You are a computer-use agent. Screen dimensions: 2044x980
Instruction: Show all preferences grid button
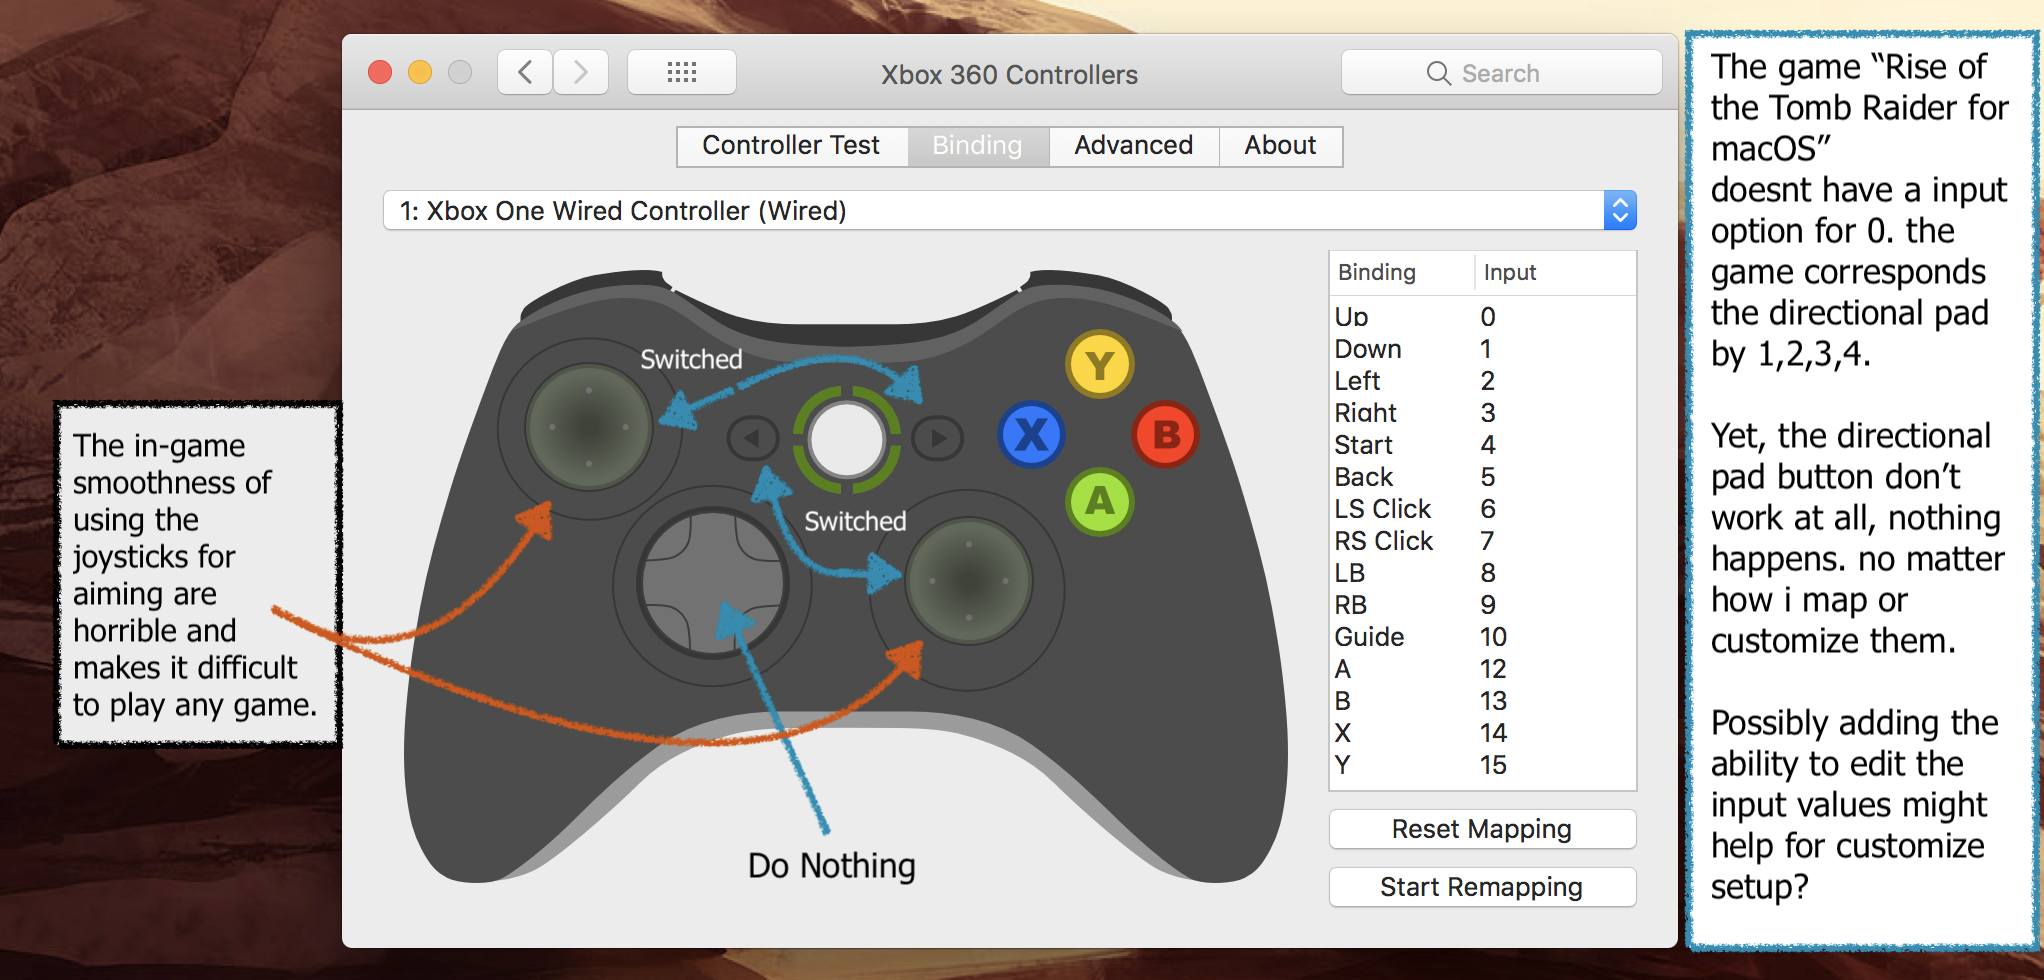pyautogui.click(x=682, y=73)
